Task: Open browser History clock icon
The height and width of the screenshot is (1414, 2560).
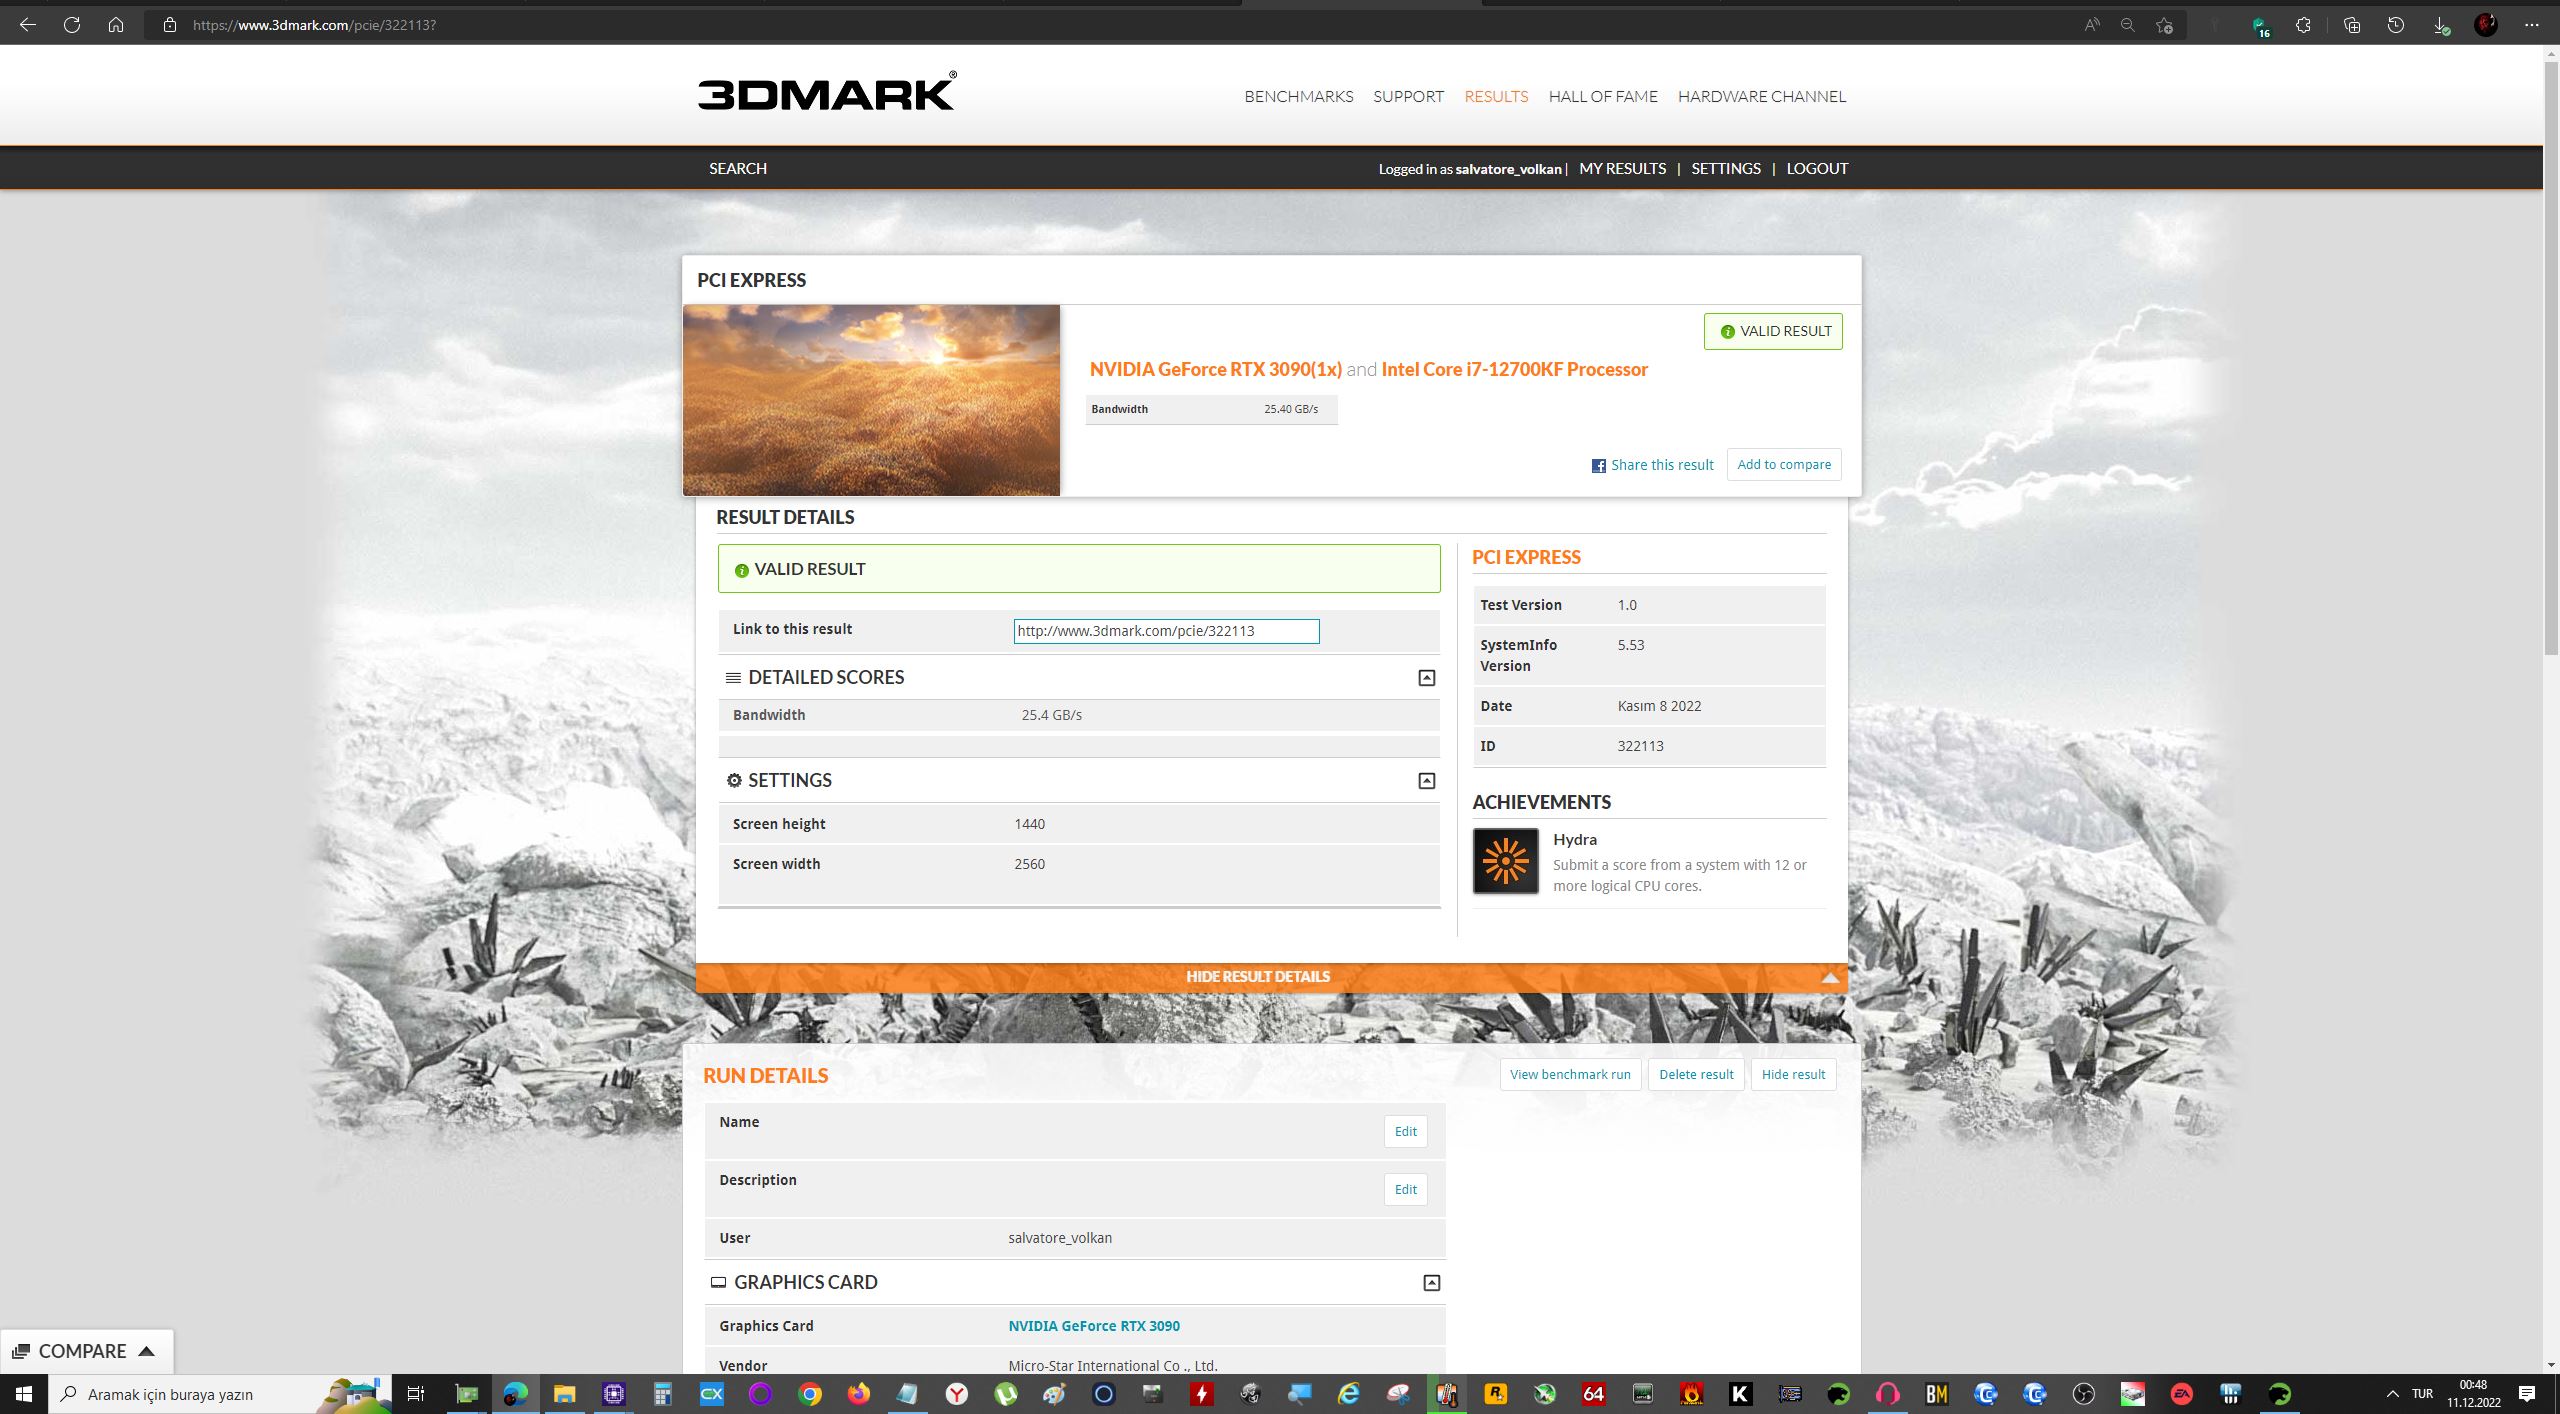Action: click(x=2396, y=25)
